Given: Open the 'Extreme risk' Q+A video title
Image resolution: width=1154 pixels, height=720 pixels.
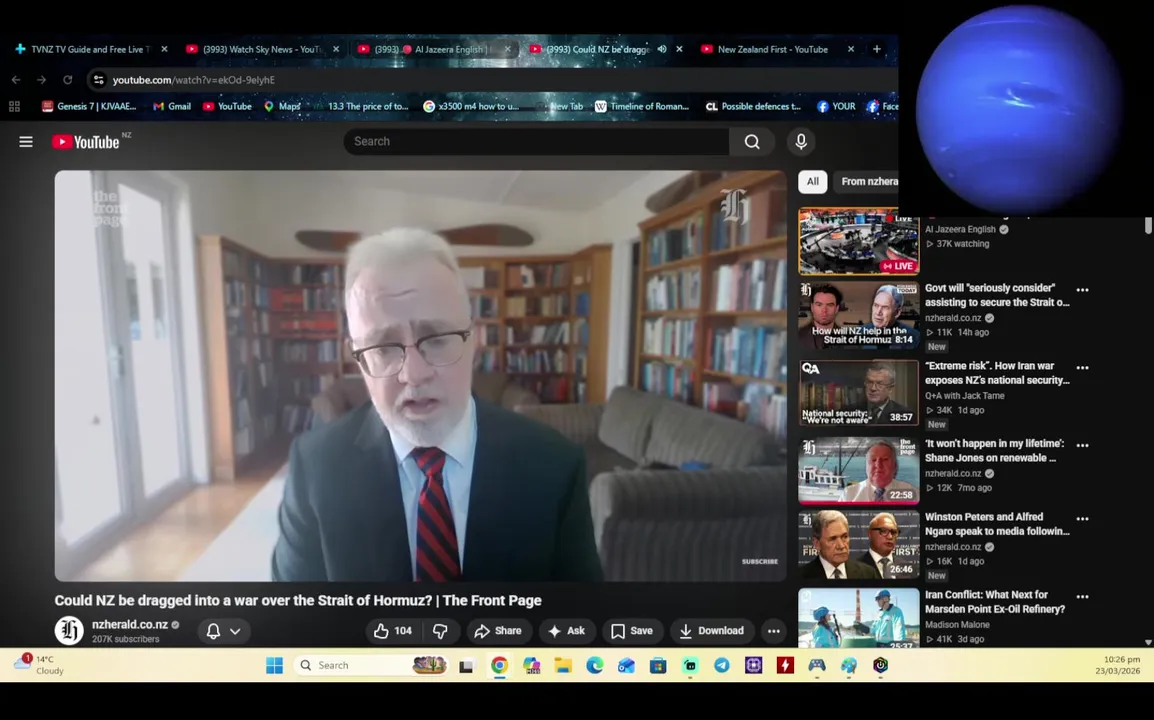Looking at the screenshot, I should click(997, 373).
